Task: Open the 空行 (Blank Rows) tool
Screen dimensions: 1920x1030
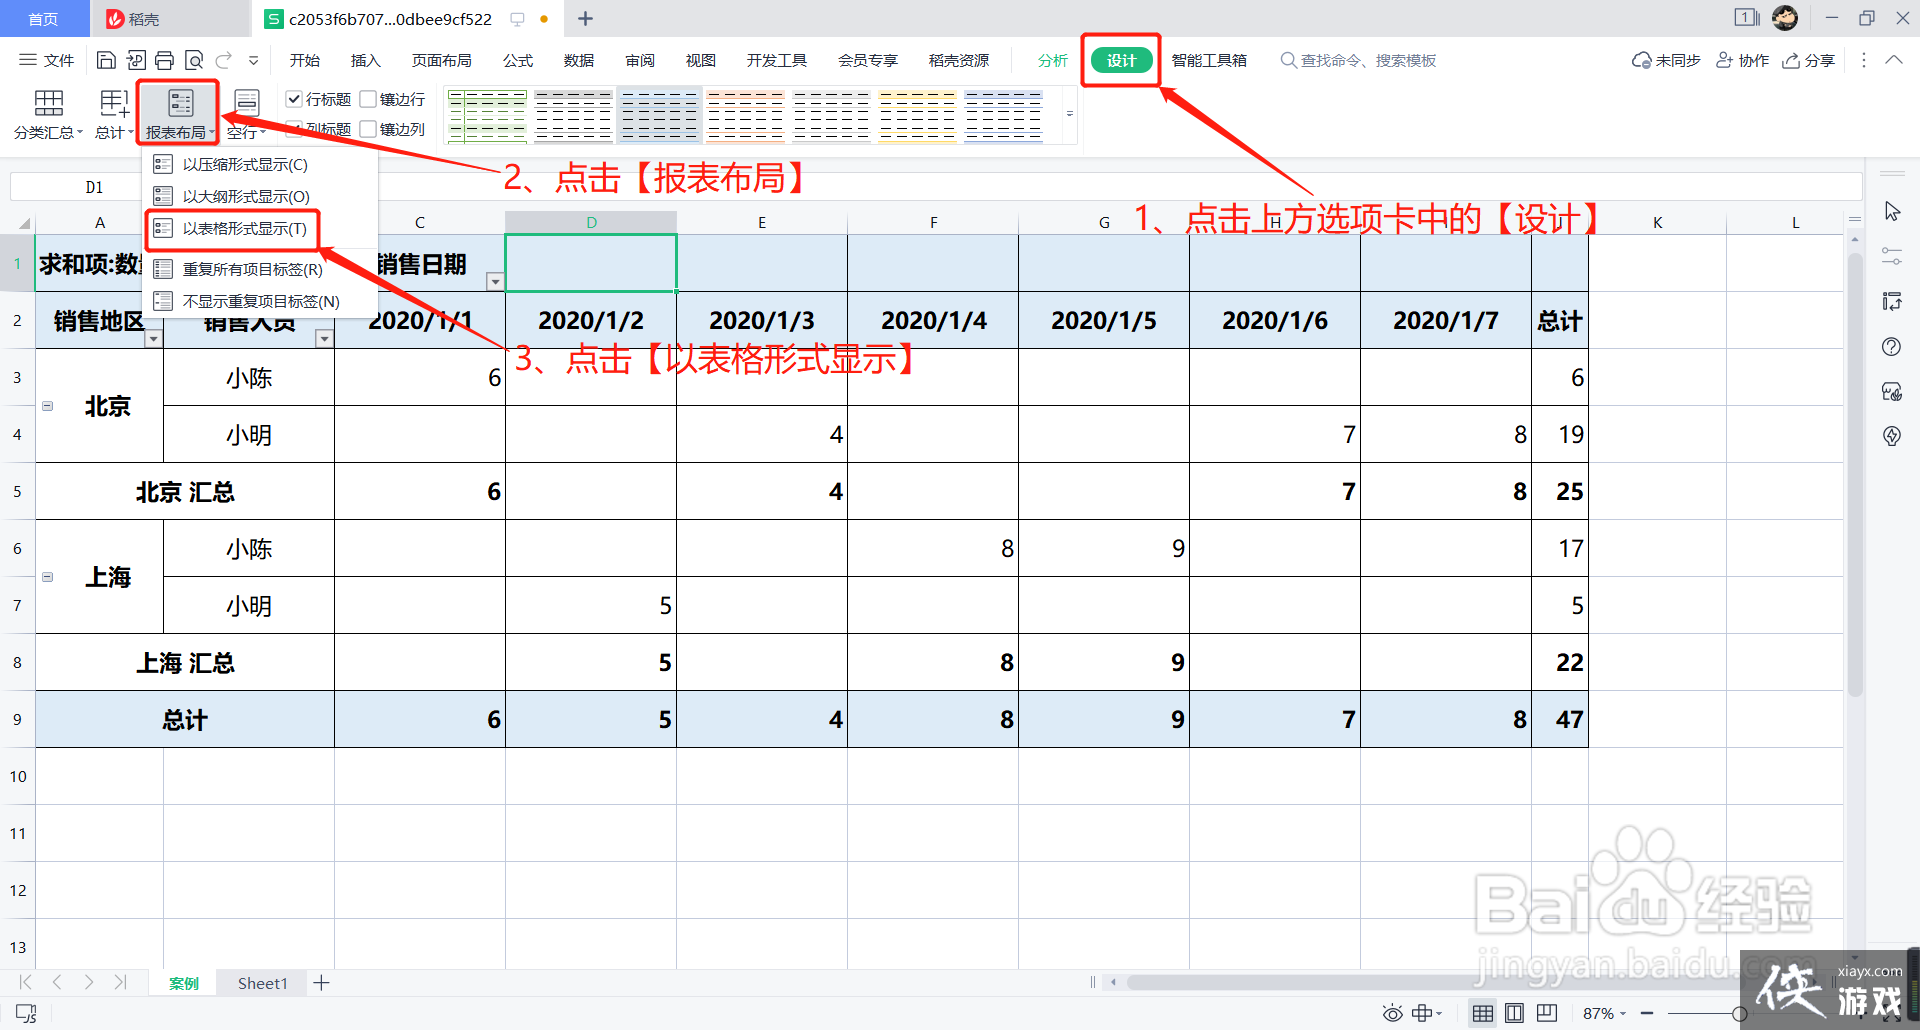Action: 246,114
